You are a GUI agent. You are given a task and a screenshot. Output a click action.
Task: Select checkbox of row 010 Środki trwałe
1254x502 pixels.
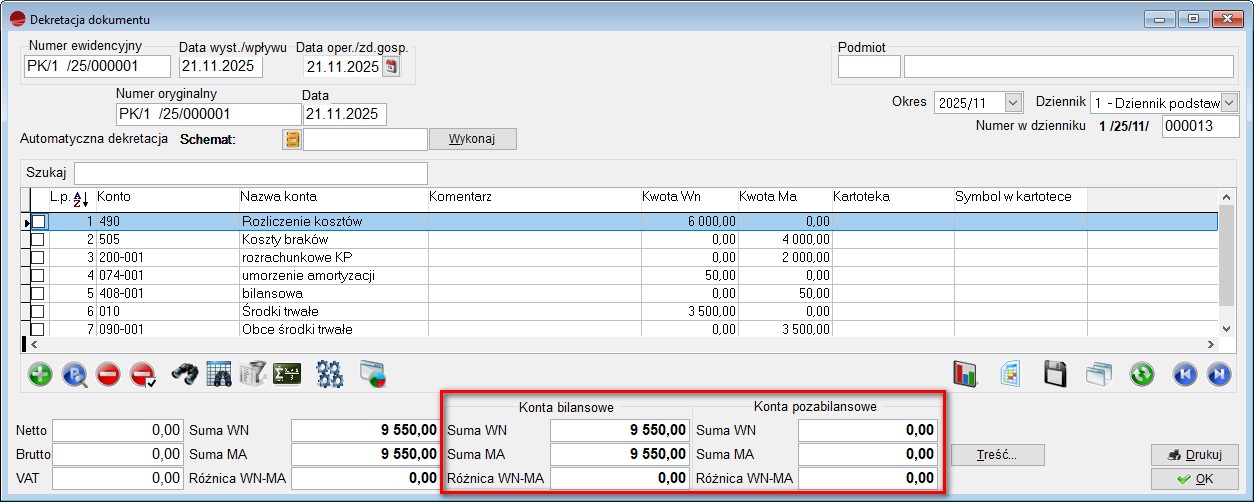coord(39,311)
